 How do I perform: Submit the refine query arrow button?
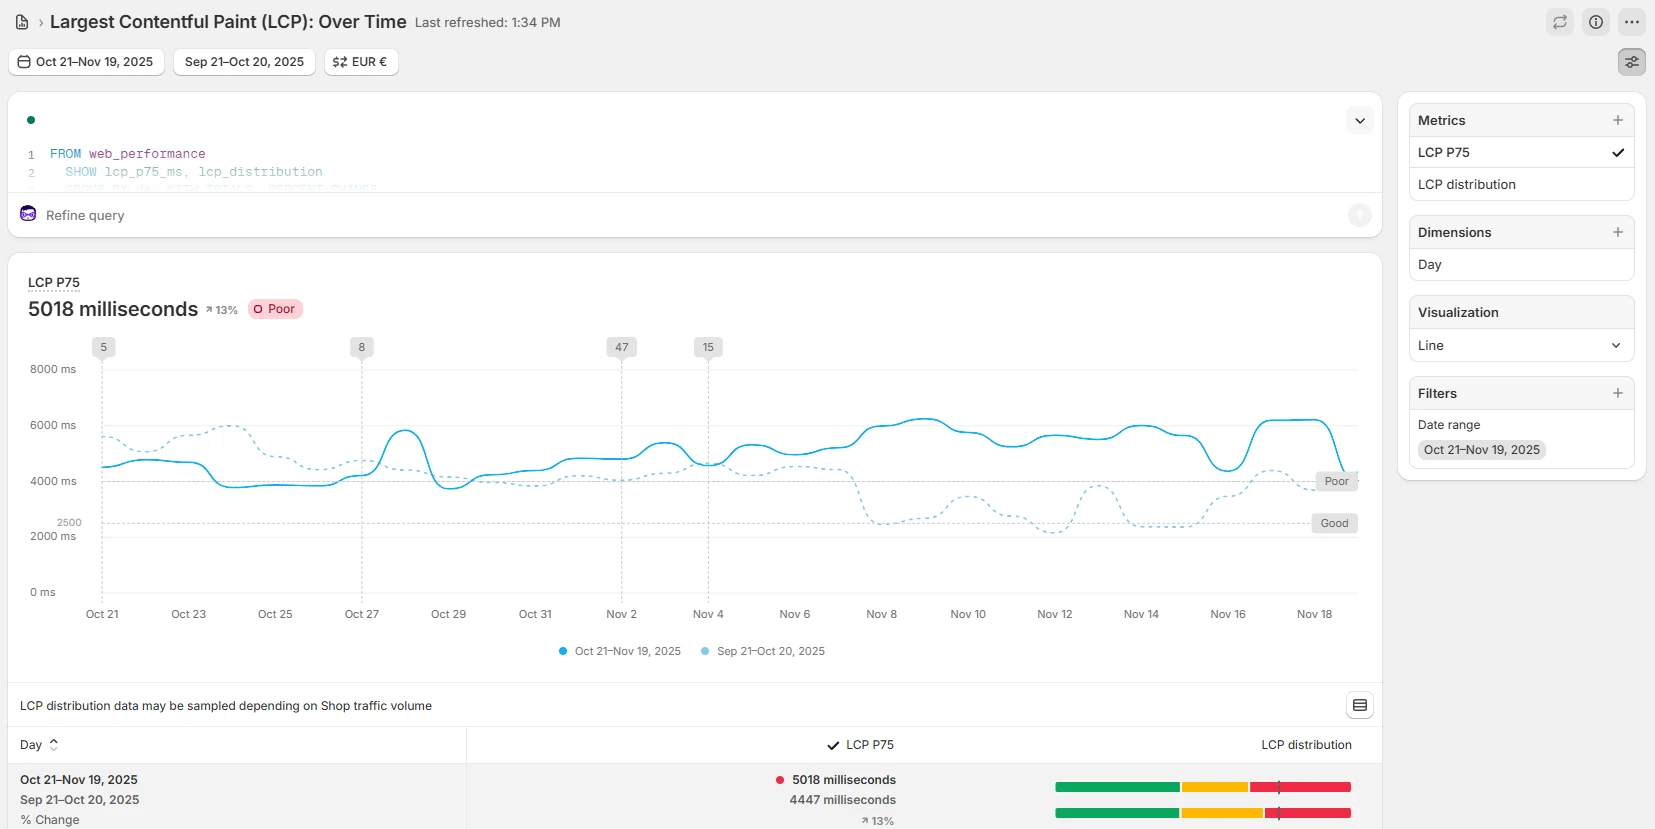(x=1360, y=215)
